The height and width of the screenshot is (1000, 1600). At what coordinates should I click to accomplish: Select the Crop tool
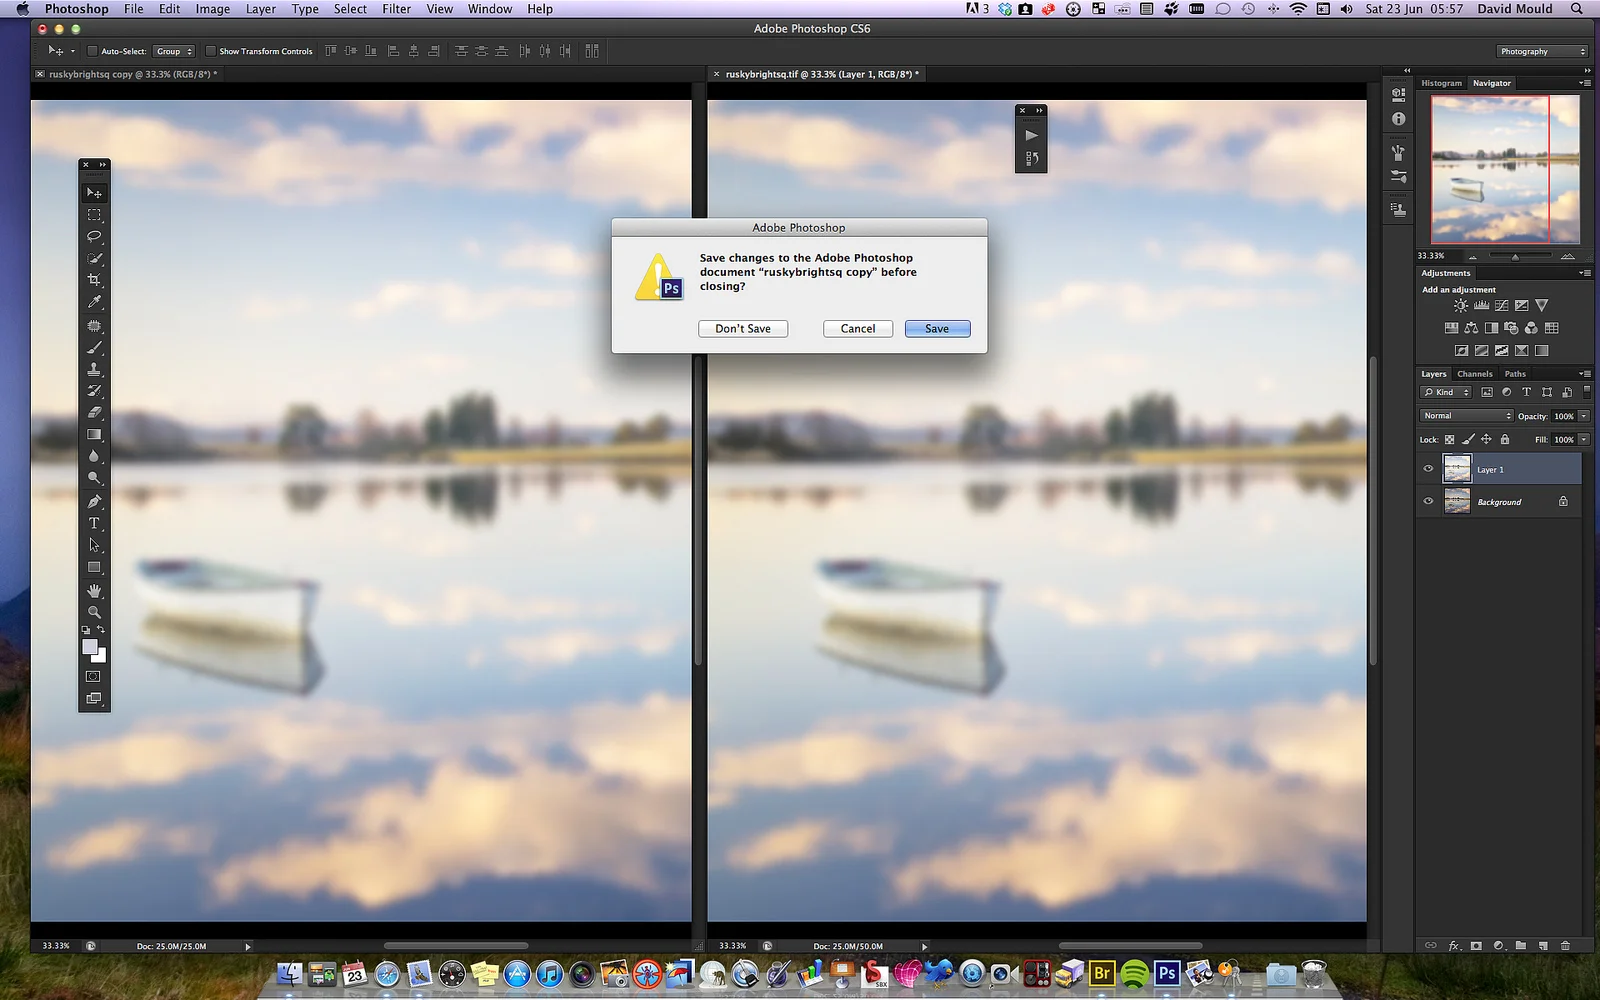(x=94, y=280)
